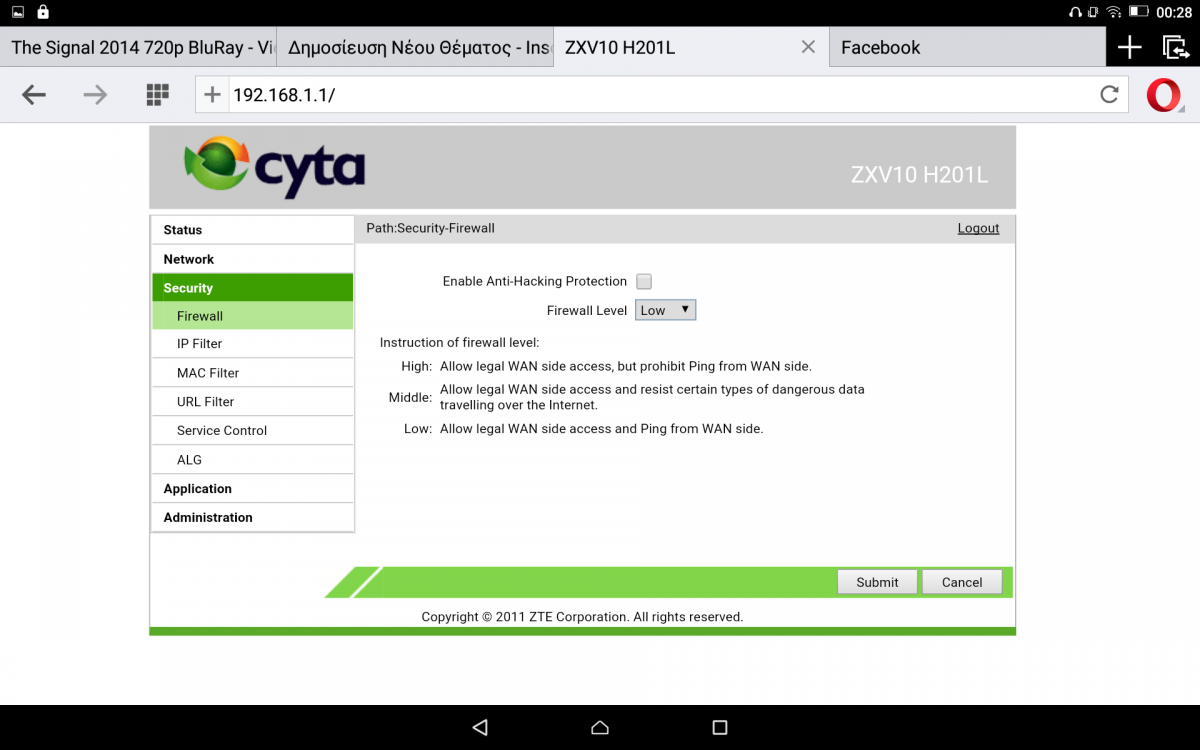Open the MAC Filter page
The width and height of the screenshot is (1200, 750).
[252, 373]
